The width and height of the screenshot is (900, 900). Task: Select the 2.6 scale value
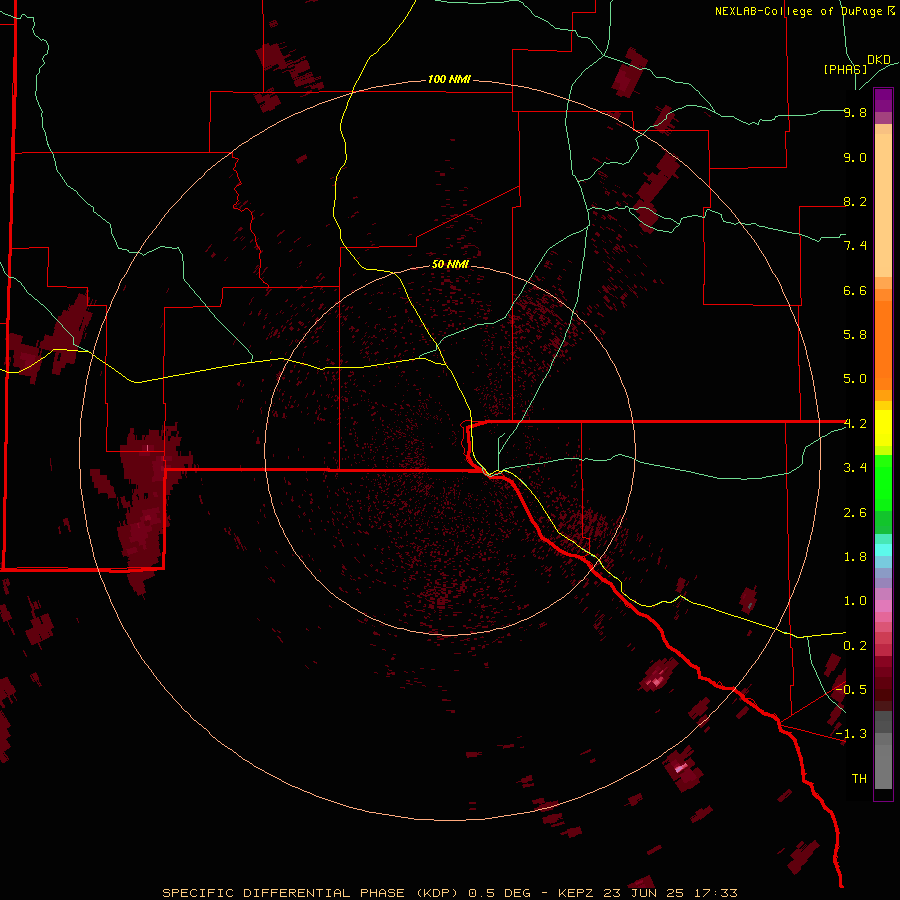point(855,513)
